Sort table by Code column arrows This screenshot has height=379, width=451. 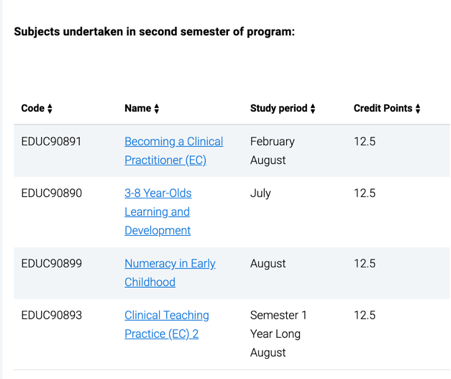[x=50, y=108]
